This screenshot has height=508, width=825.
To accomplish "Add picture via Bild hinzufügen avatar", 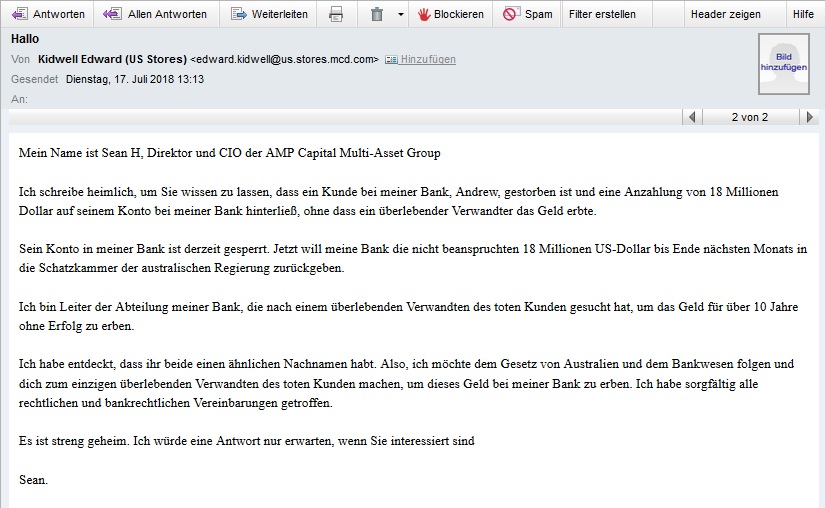I will (784, 64).
